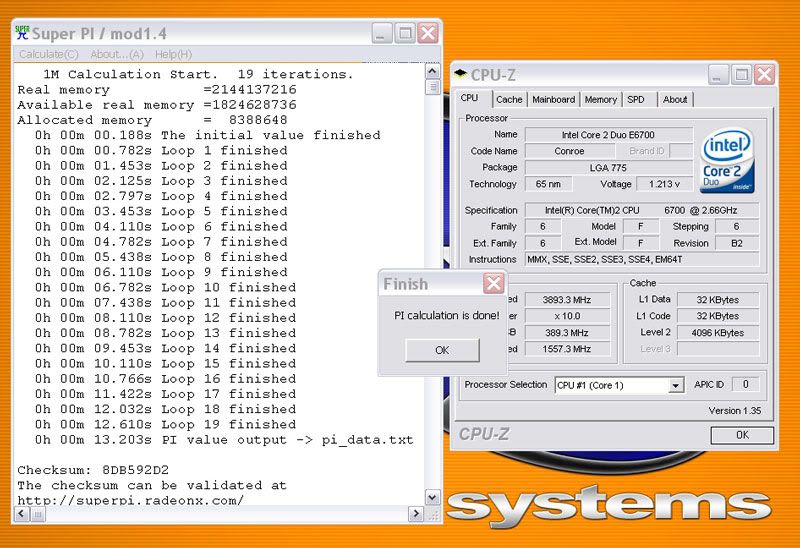Click the Package value 'LGA 775'
This screenshot has height=548, width=800.
tap(608, 167)
